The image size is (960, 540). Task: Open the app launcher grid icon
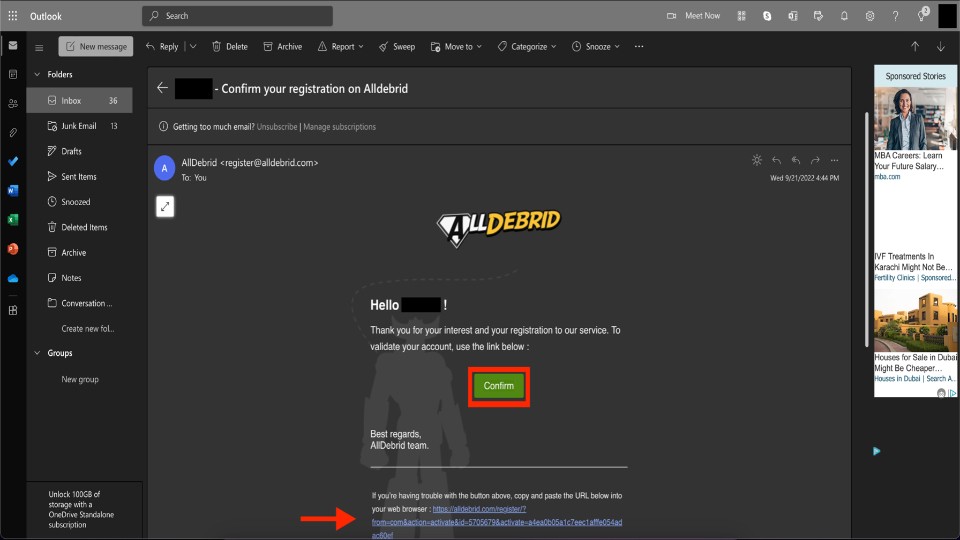pos(12,16)
